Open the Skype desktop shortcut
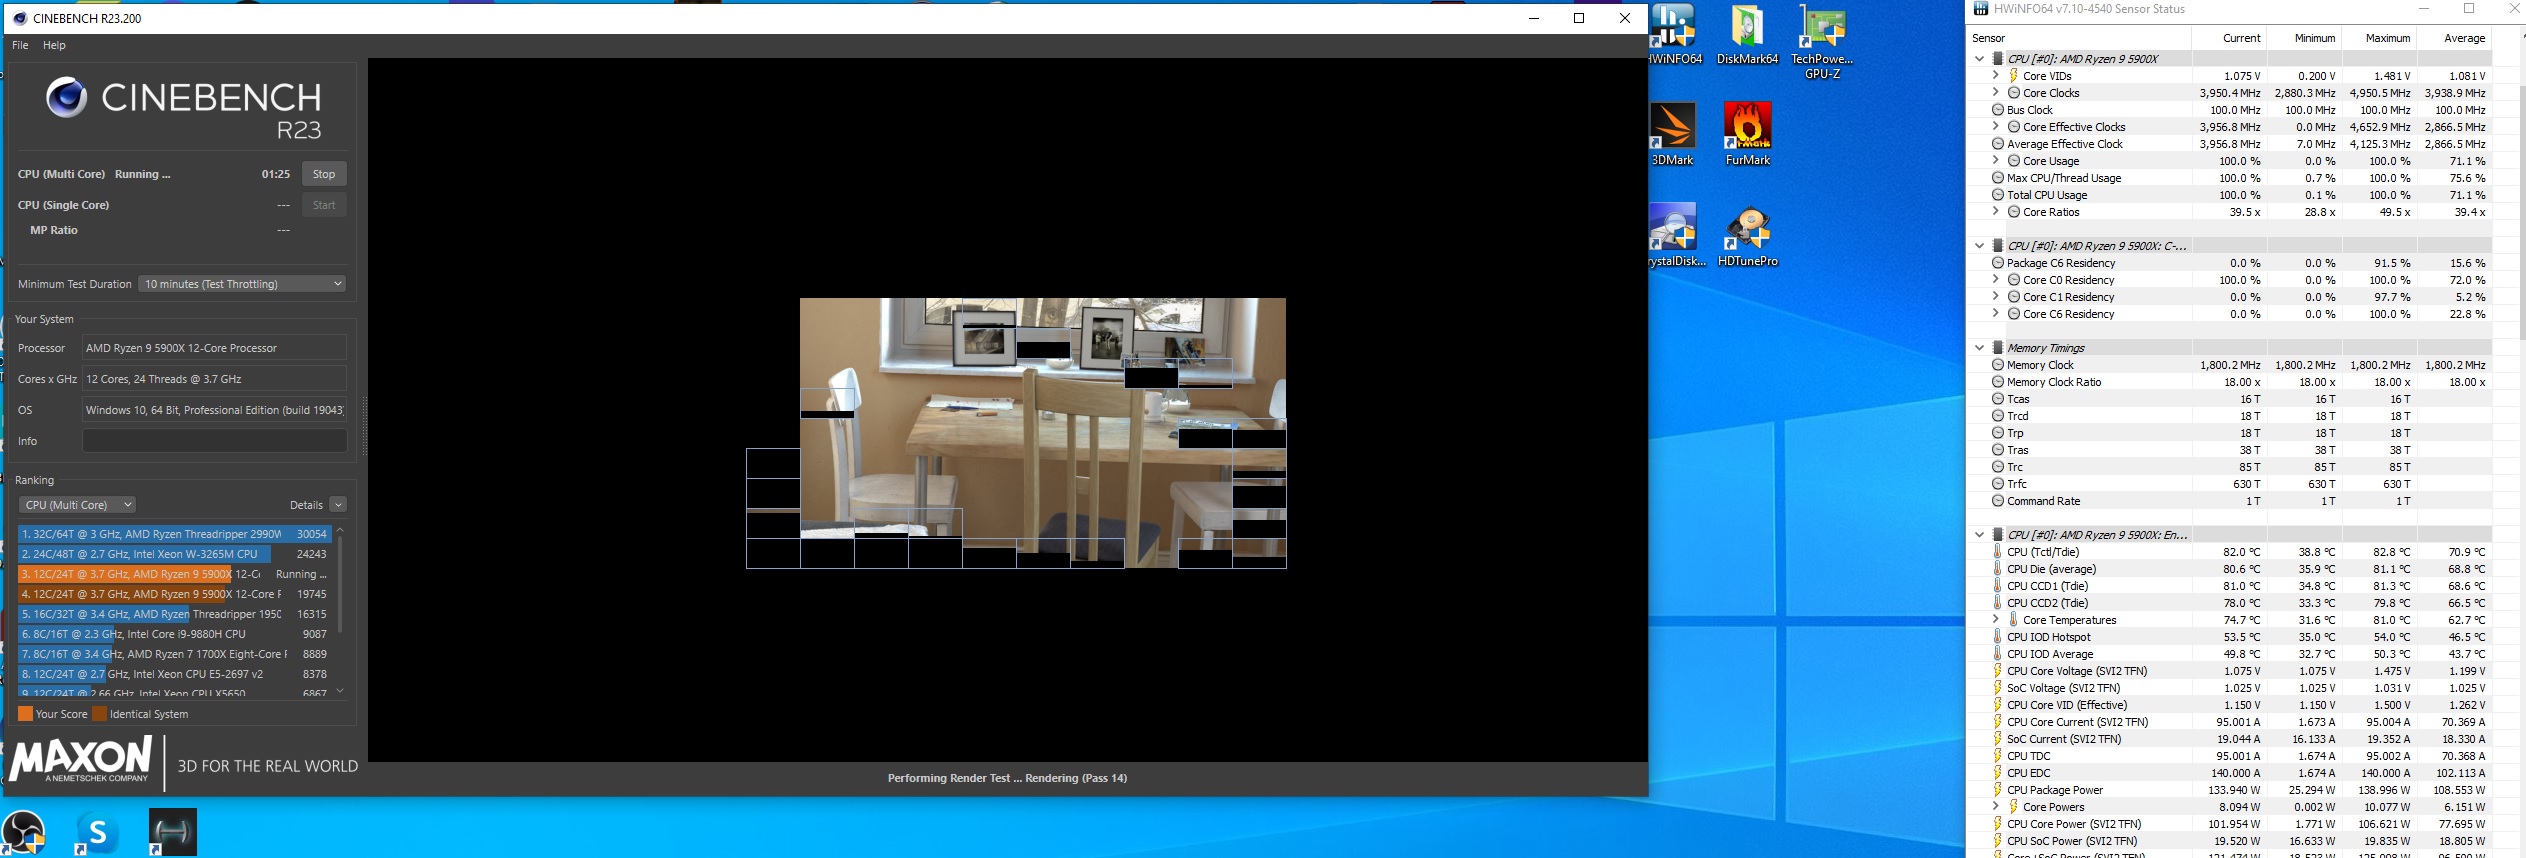The image size is (2526, 858). tap(97, 832)
